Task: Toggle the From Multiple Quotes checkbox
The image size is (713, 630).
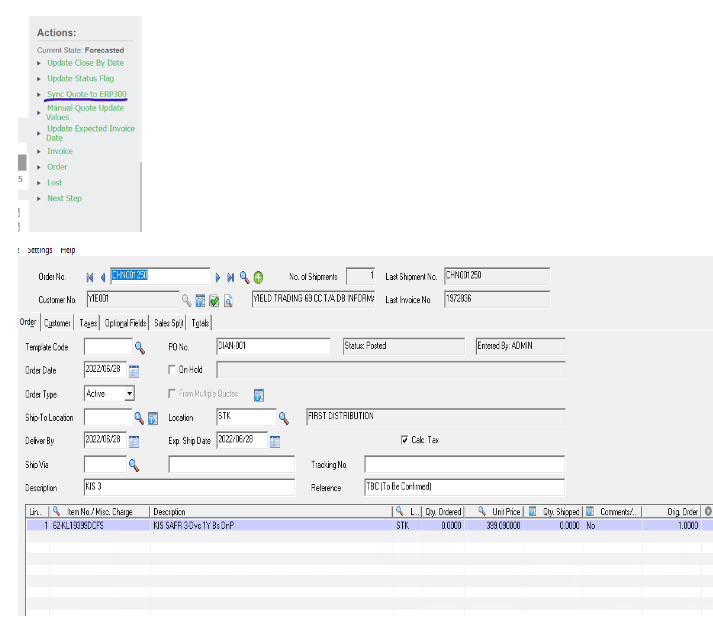Action: coord(172,394)
